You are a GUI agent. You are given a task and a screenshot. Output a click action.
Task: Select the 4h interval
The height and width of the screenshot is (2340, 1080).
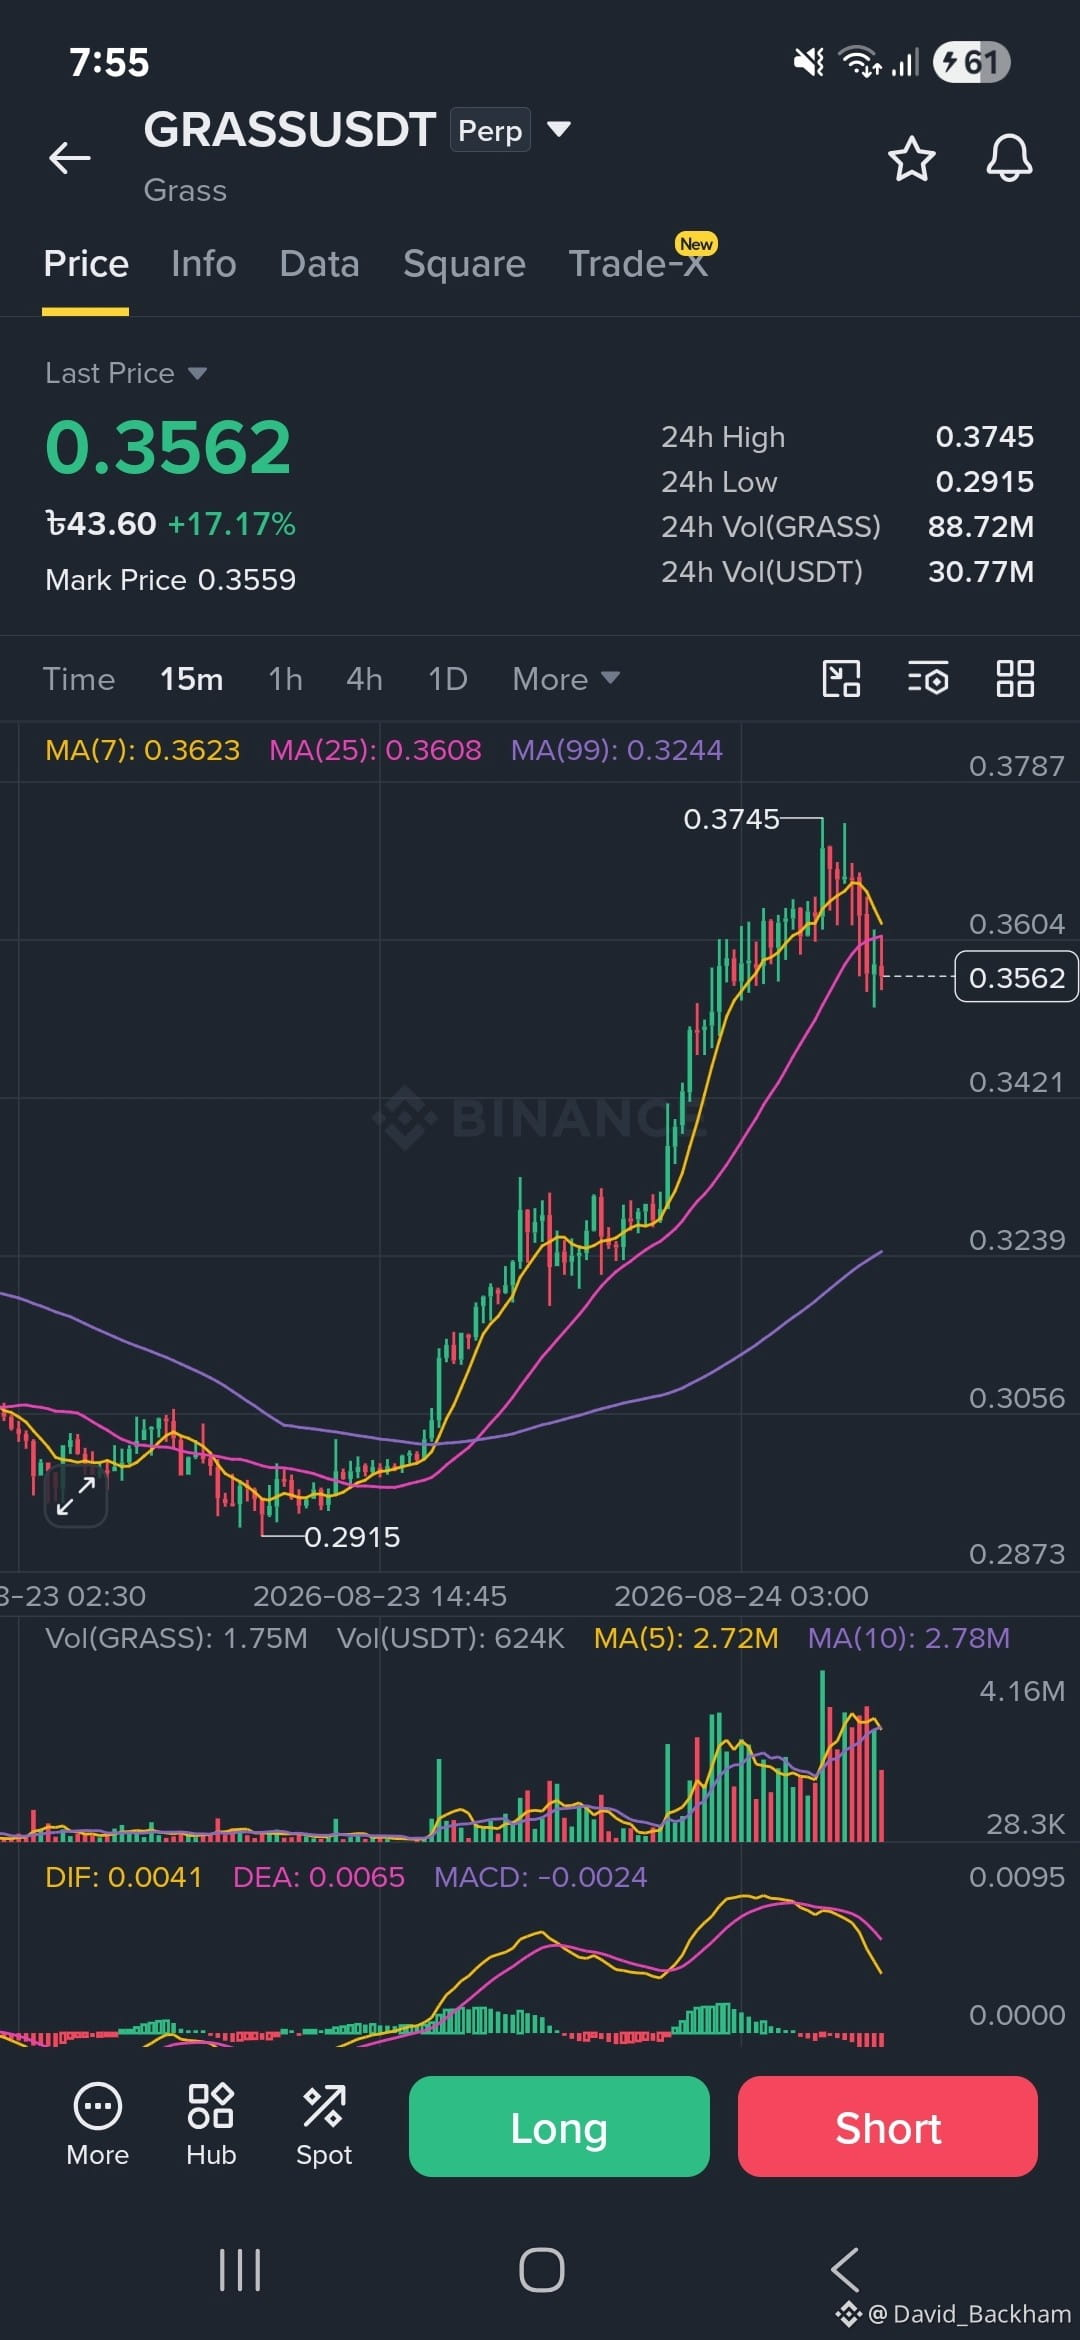[364, 679]
